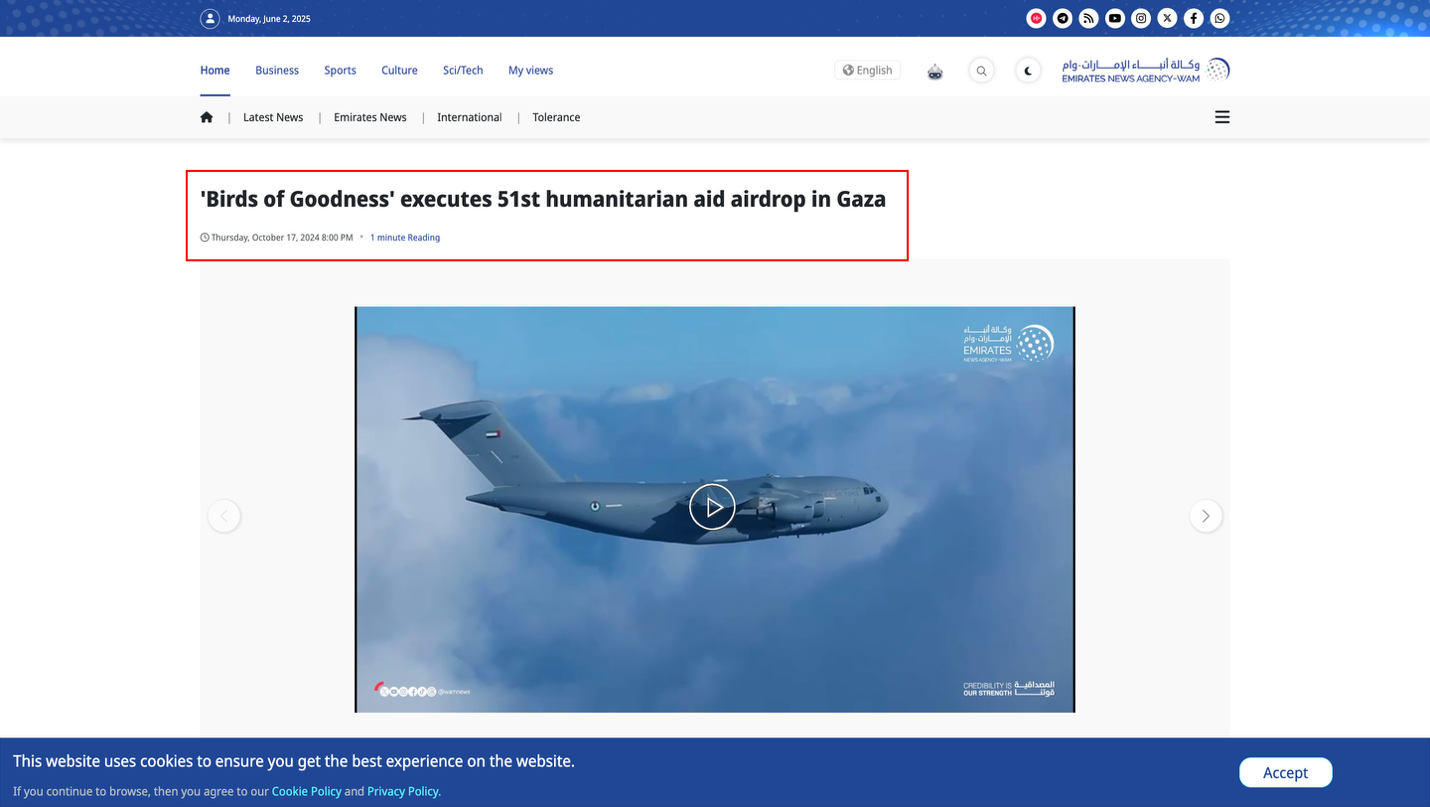Open the Instagram icon in header
1430x807 pixels.
coord(1141,18)
